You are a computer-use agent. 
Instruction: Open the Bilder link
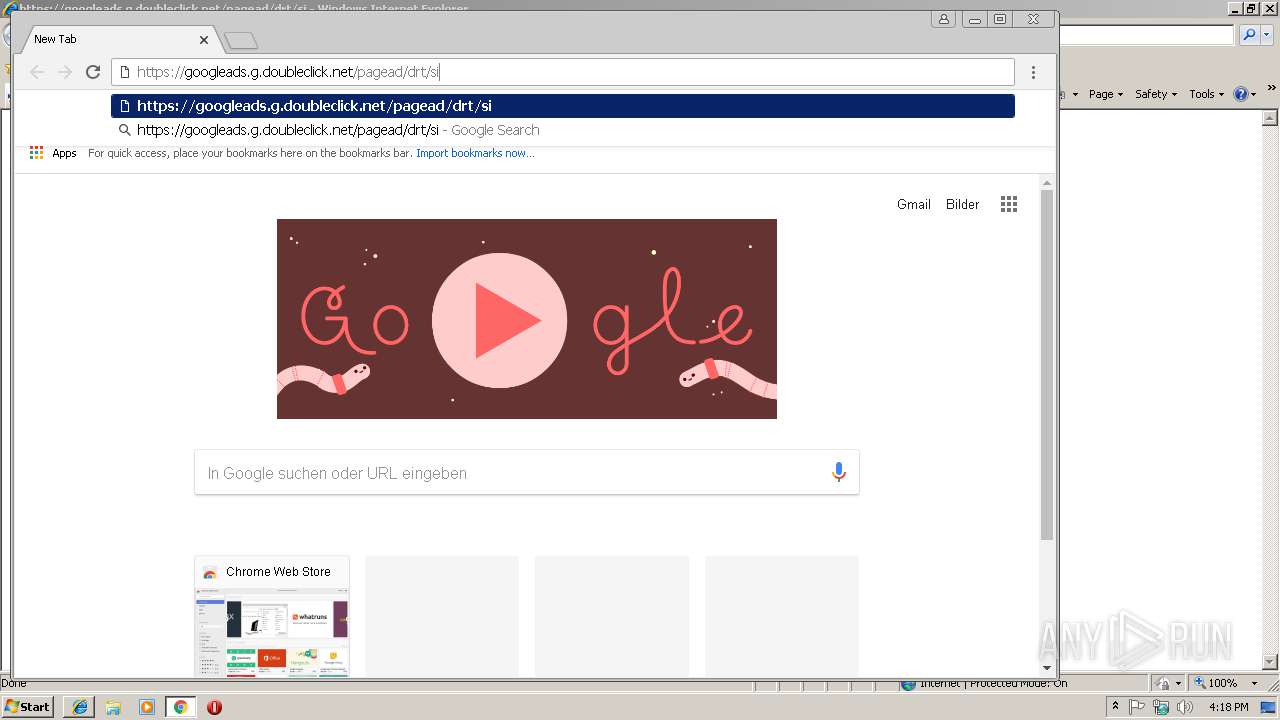pos(962,204)
